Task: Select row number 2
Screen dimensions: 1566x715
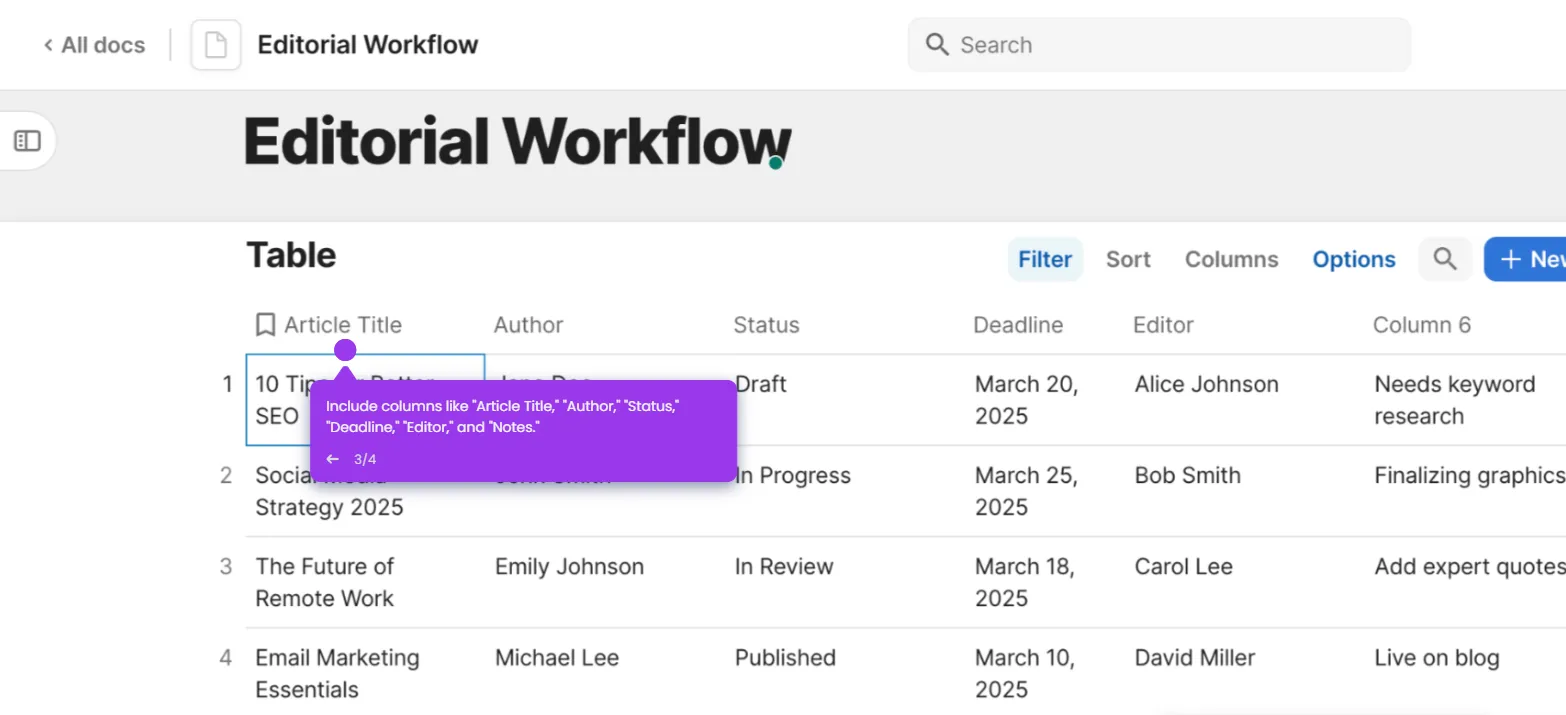Action: click(x=226, y=475)
